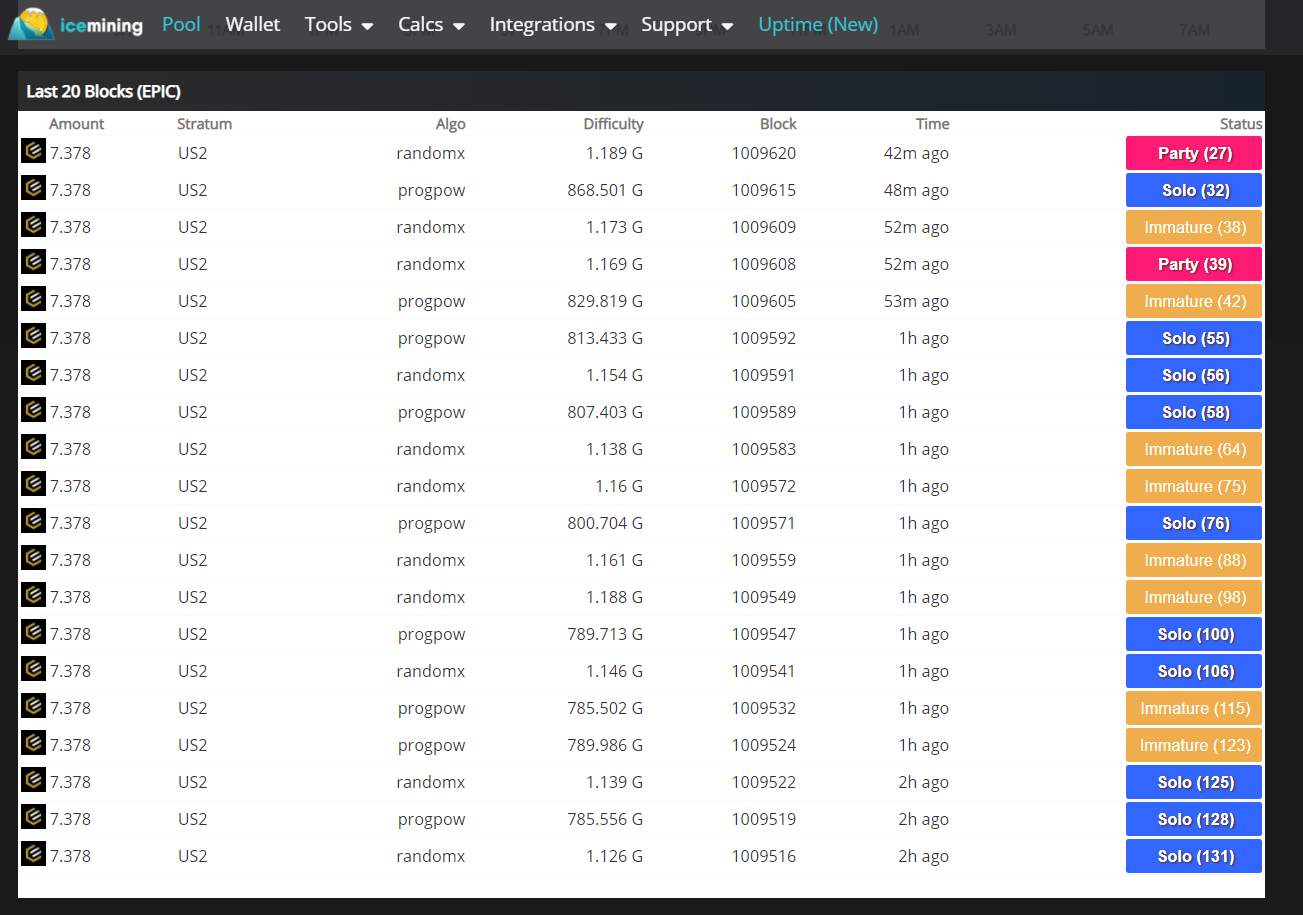The width and height of the screenshot is (1303, 915).
Task: Click EPIC coin icon for block 1009532
Action: [x=33, y=706]
